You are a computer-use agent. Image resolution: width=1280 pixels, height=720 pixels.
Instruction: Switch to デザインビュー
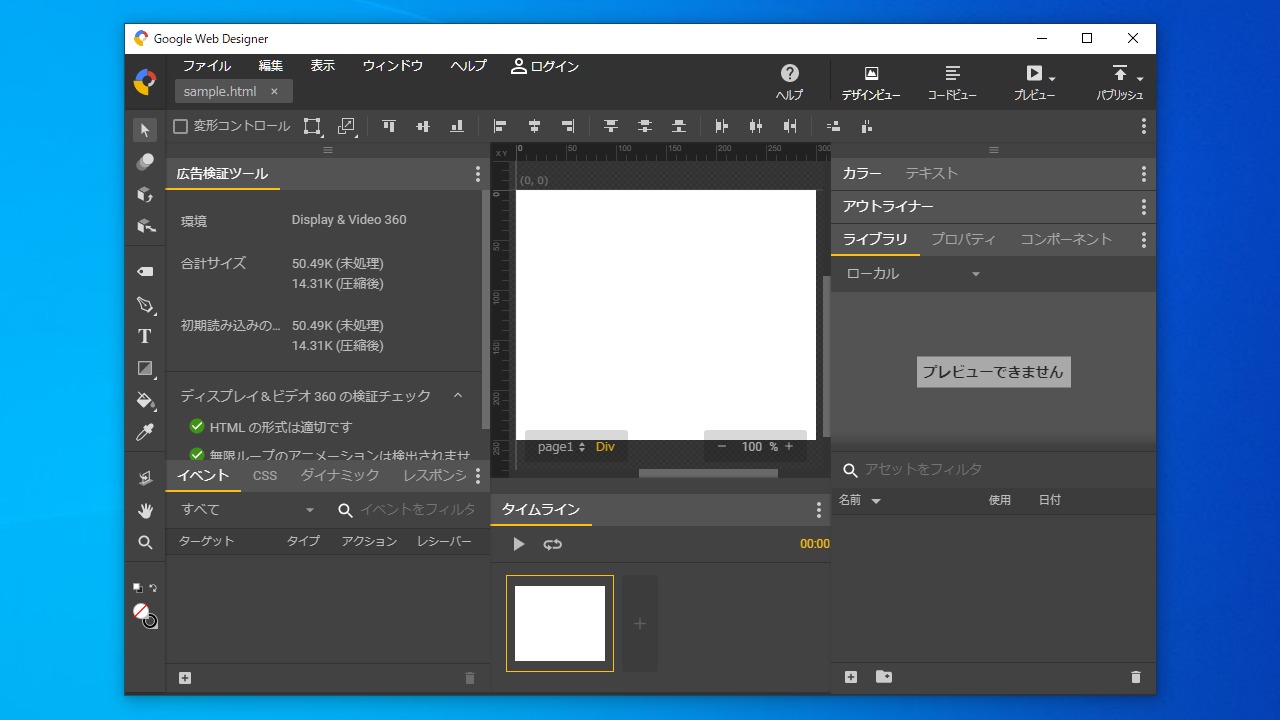point(870,82)
